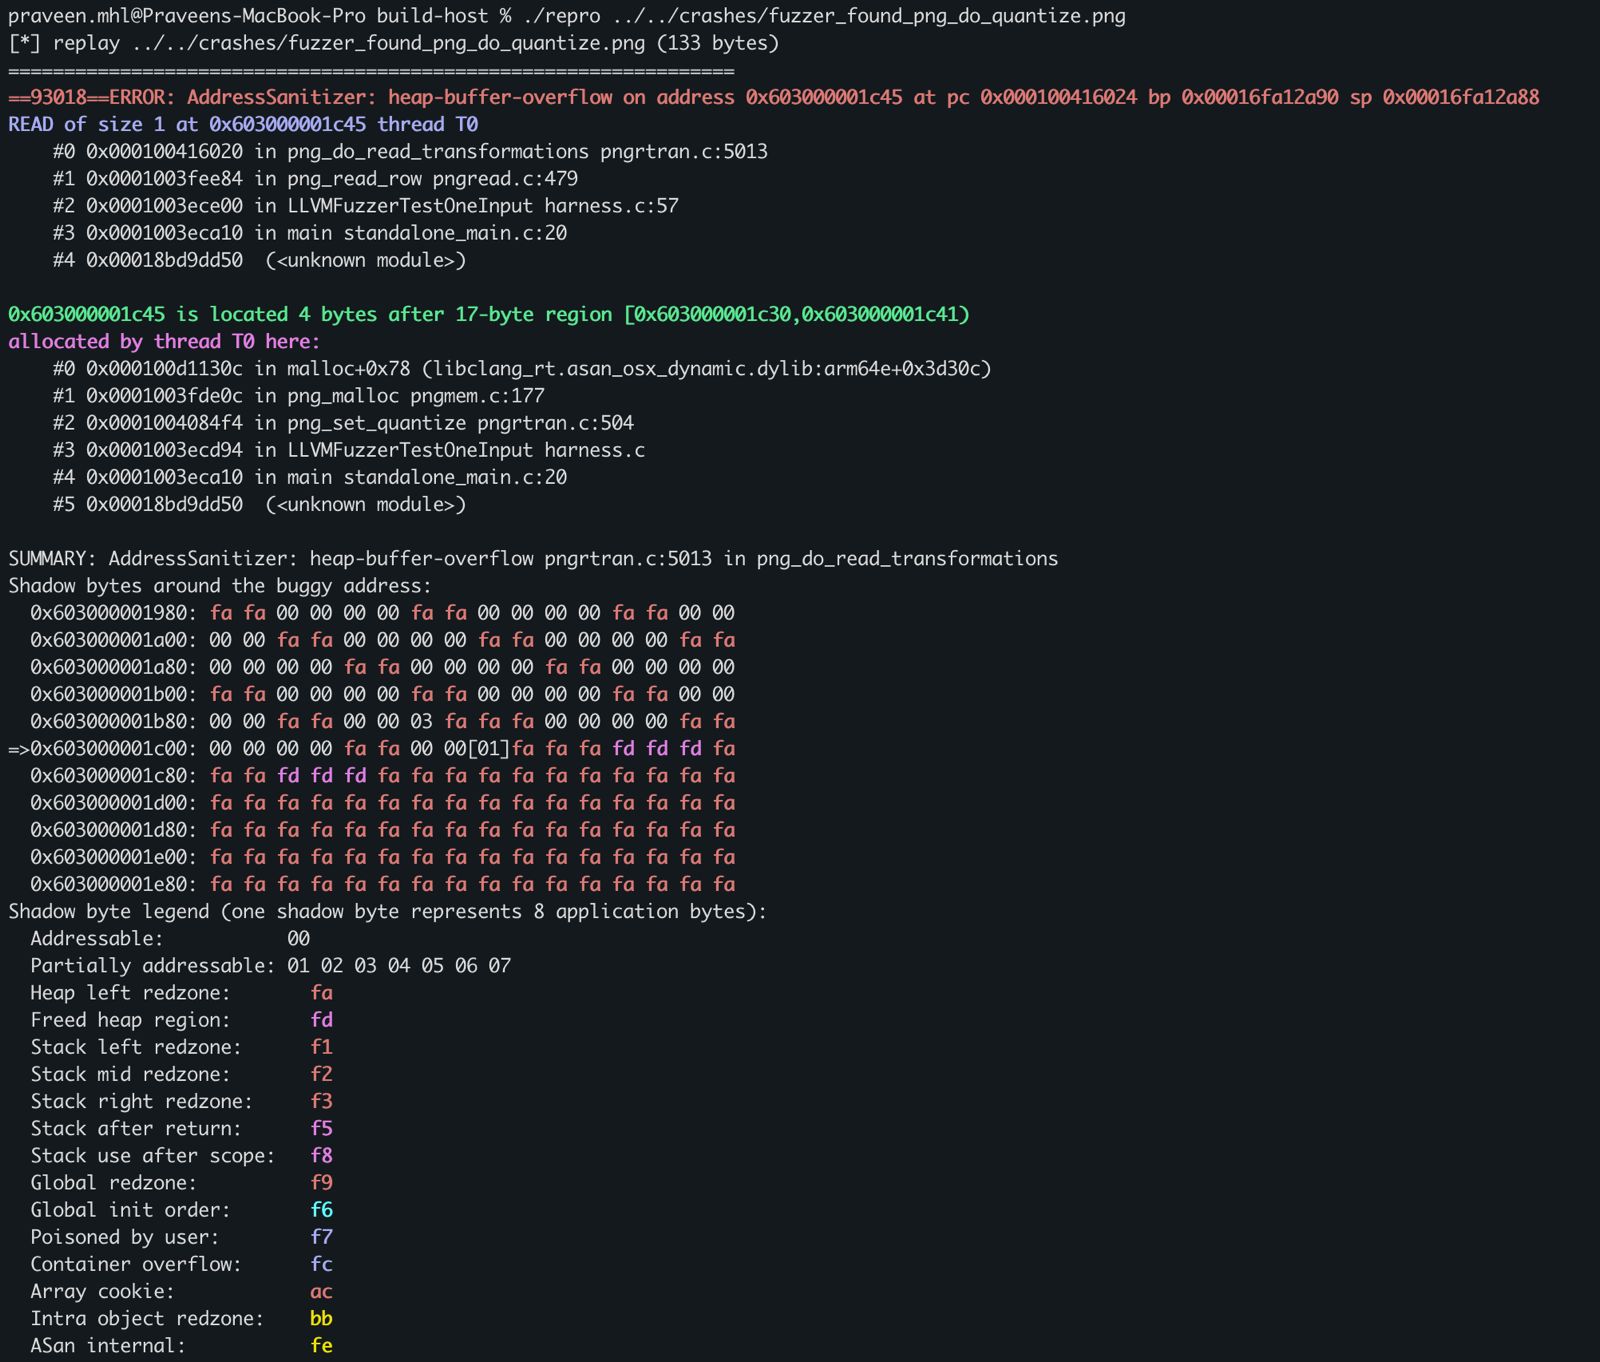Click the SUMMARY: AddressSanitizer line
Screen dimensions: 1600x1362
click(533, 558)
